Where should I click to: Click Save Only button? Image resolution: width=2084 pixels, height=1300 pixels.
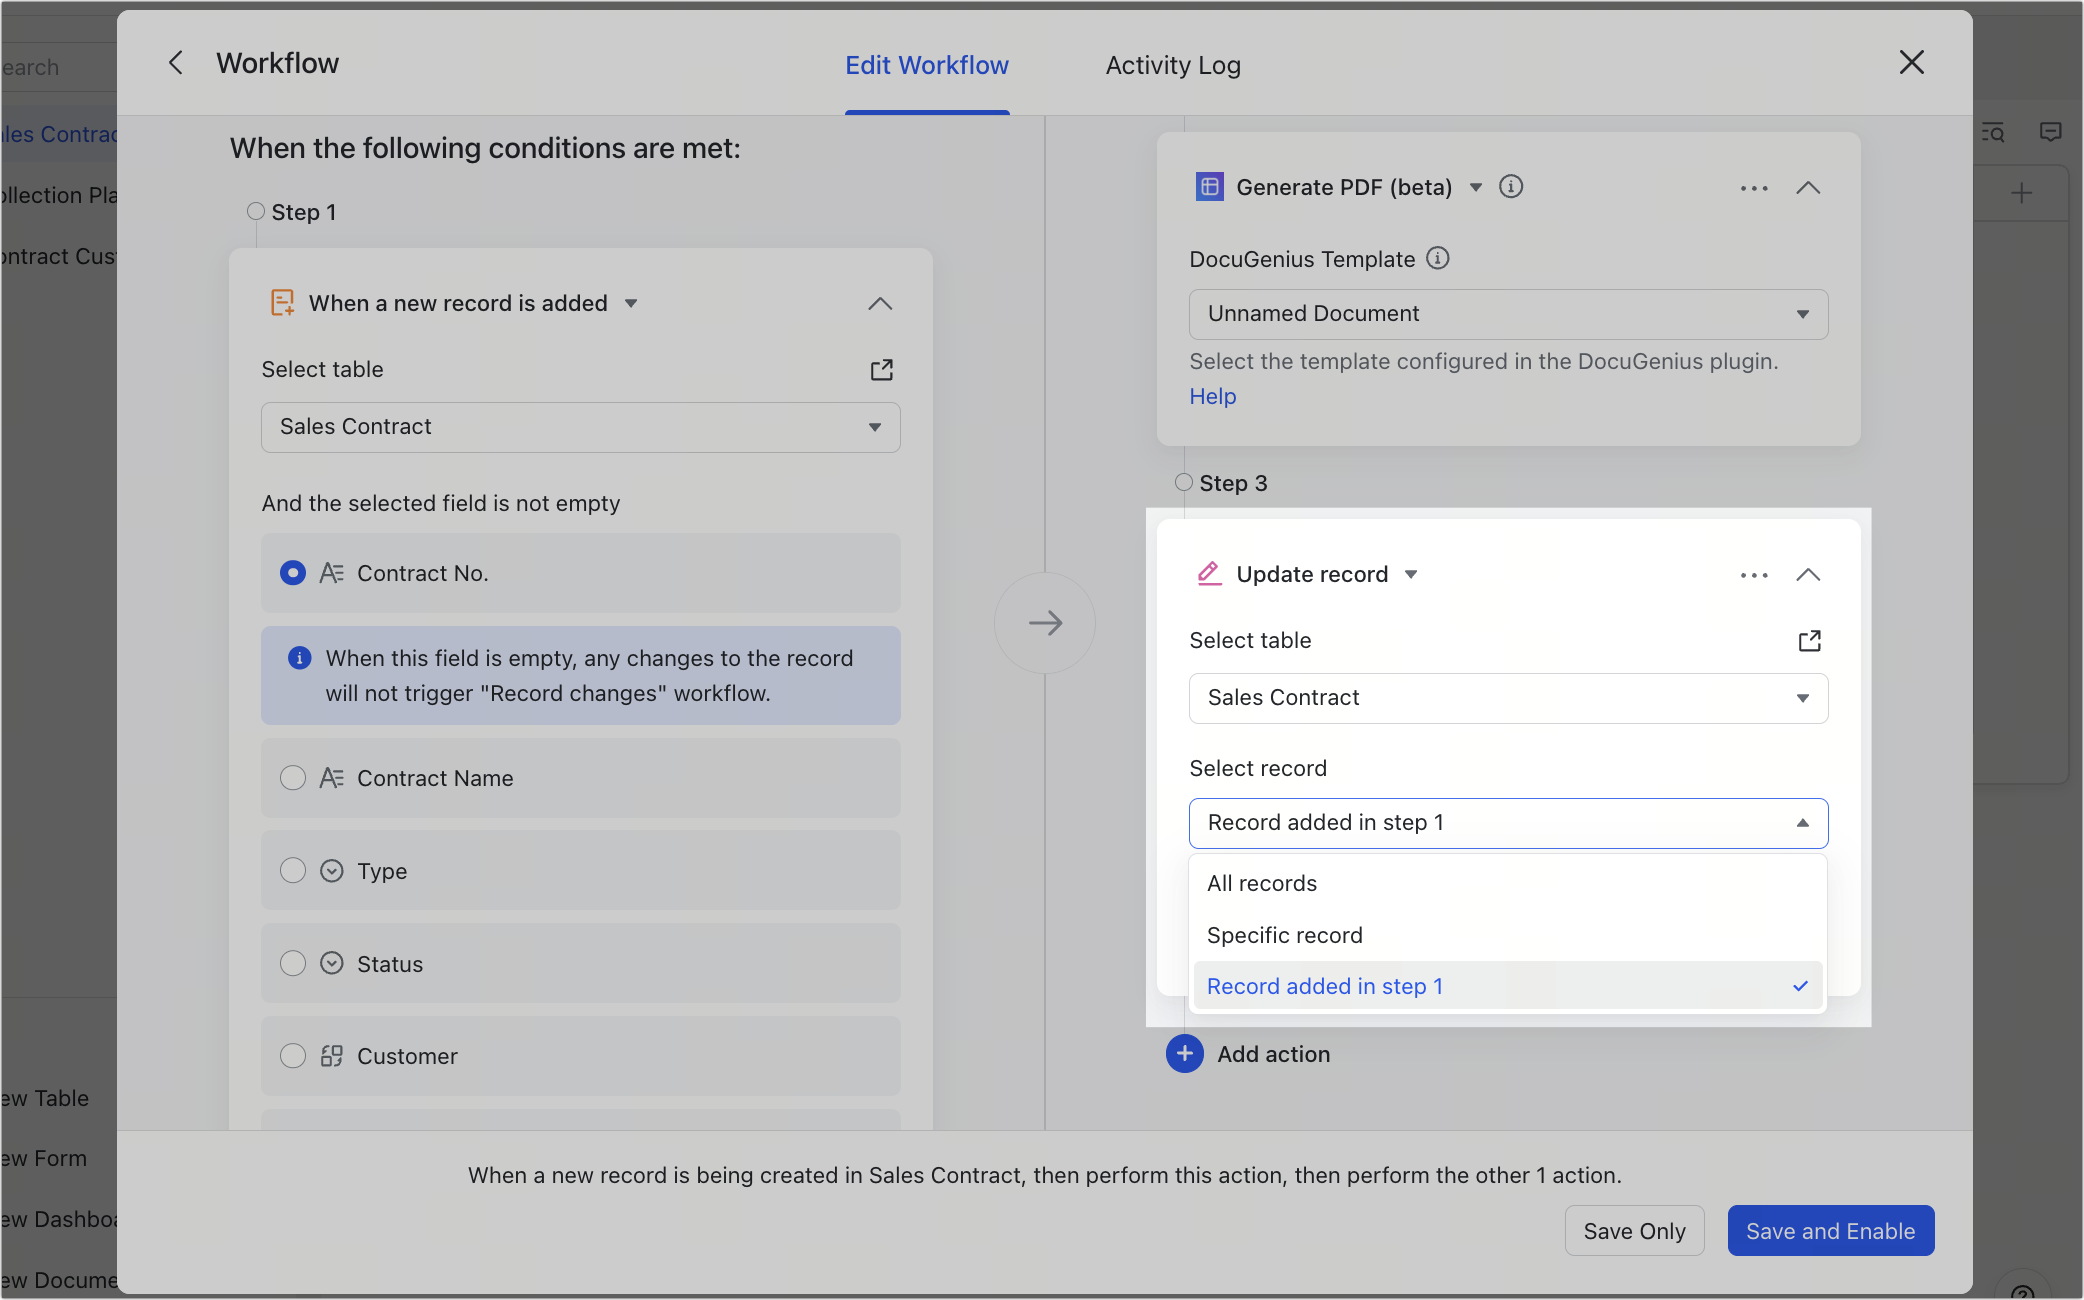click(x=1634, y=1231)
